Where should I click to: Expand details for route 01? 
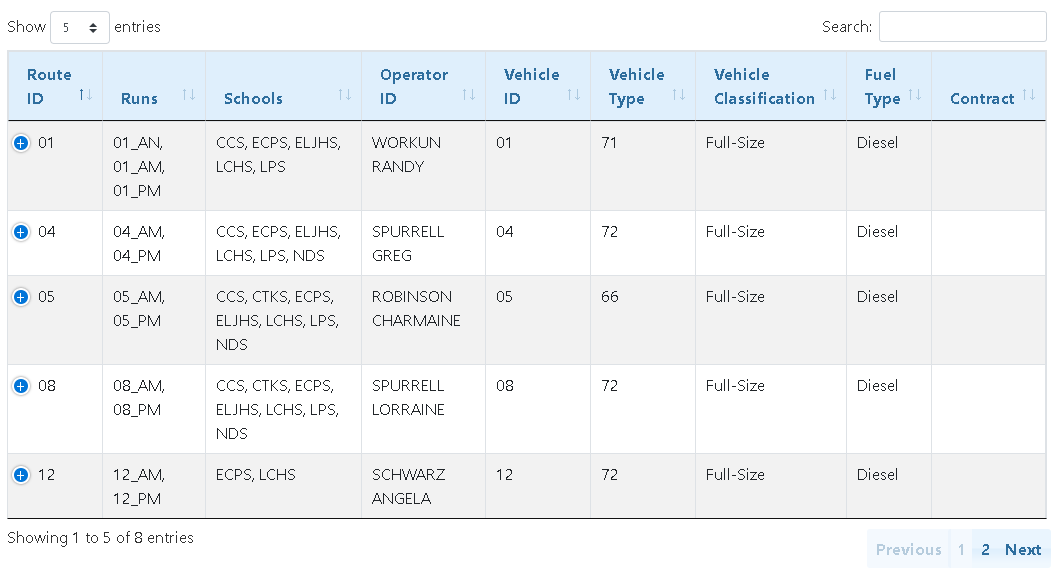point(21,143)
